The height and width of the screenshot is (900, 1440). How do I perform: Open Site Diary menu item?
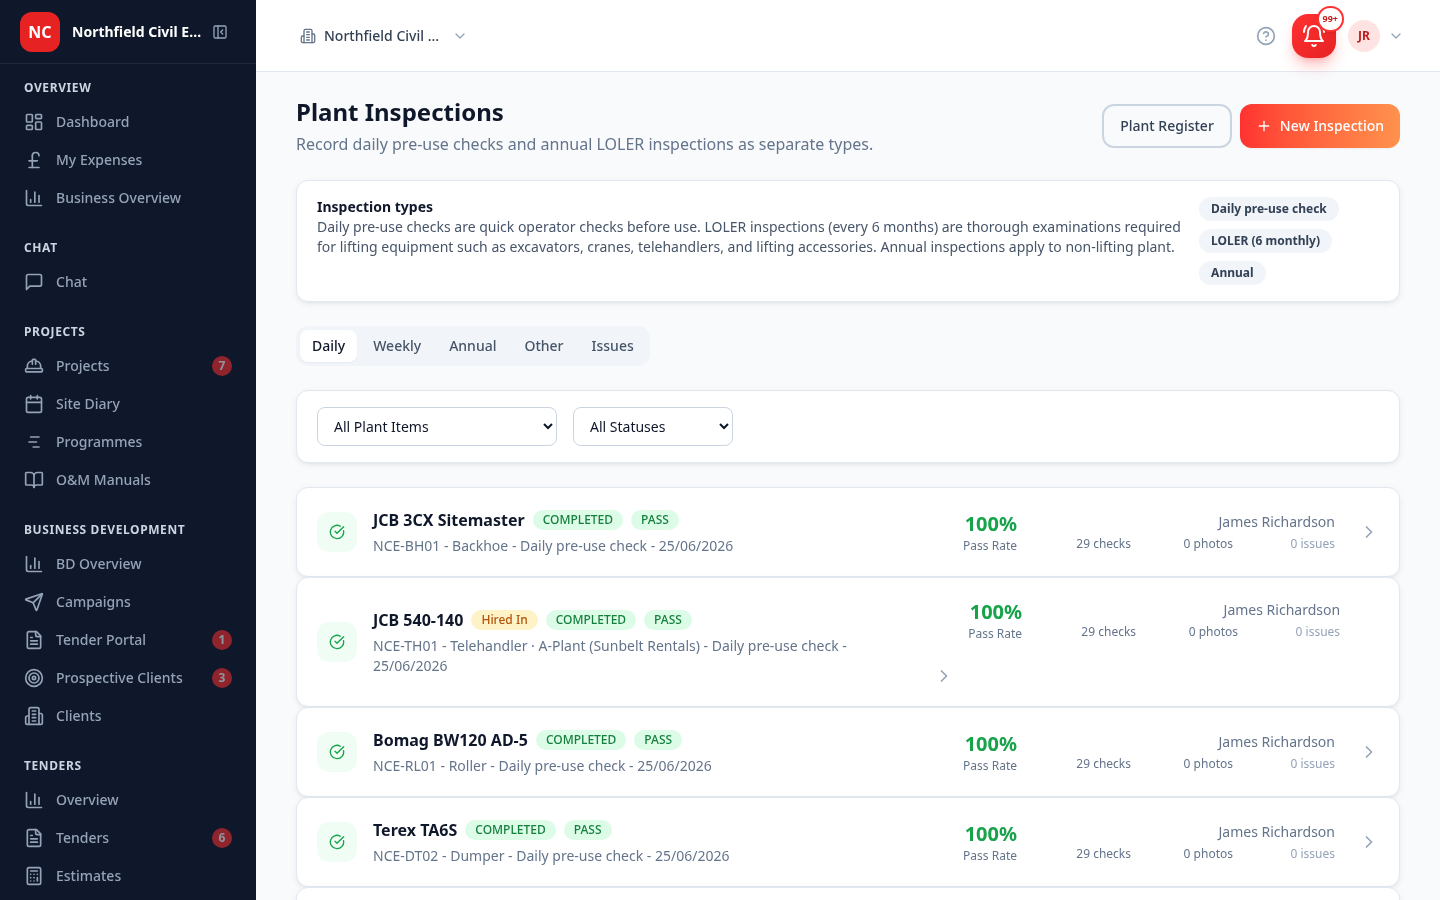tap(128, 404)
